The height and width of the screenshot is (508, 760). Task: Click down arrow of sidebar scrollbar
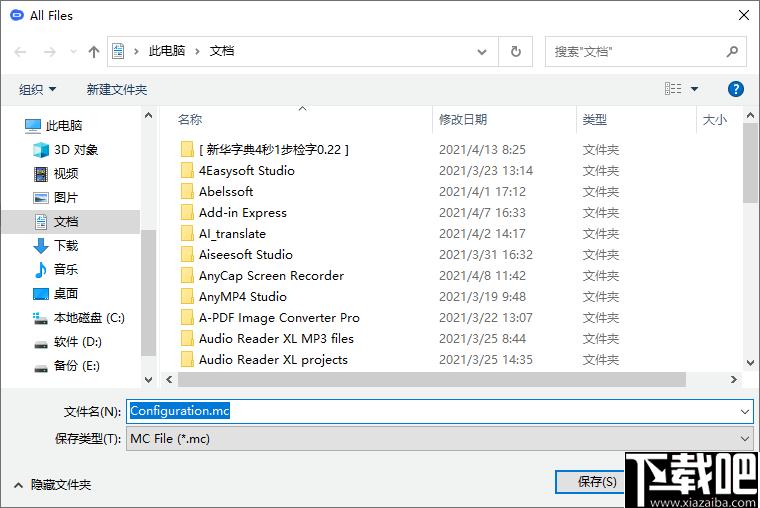click(x=148, y=380)
